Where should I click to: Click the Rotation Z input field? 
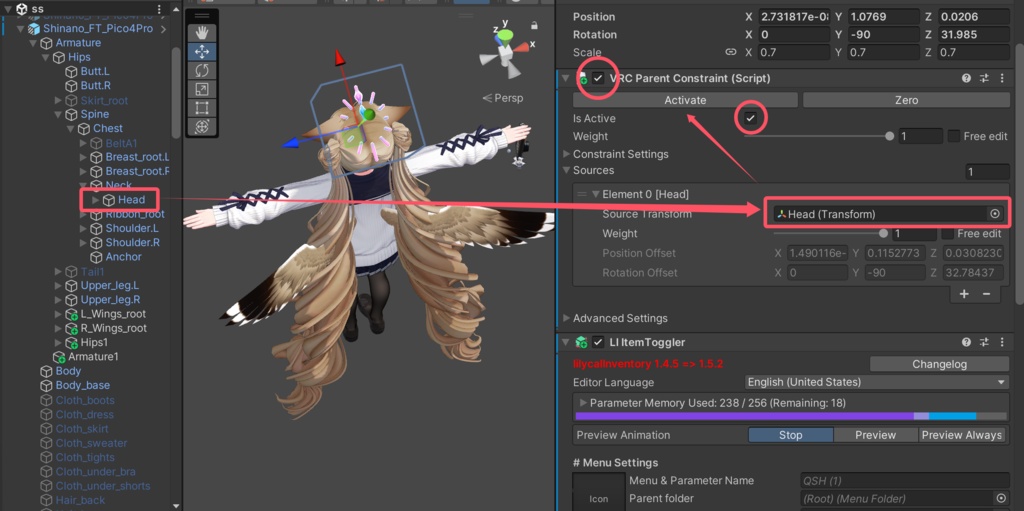(974, 35)
